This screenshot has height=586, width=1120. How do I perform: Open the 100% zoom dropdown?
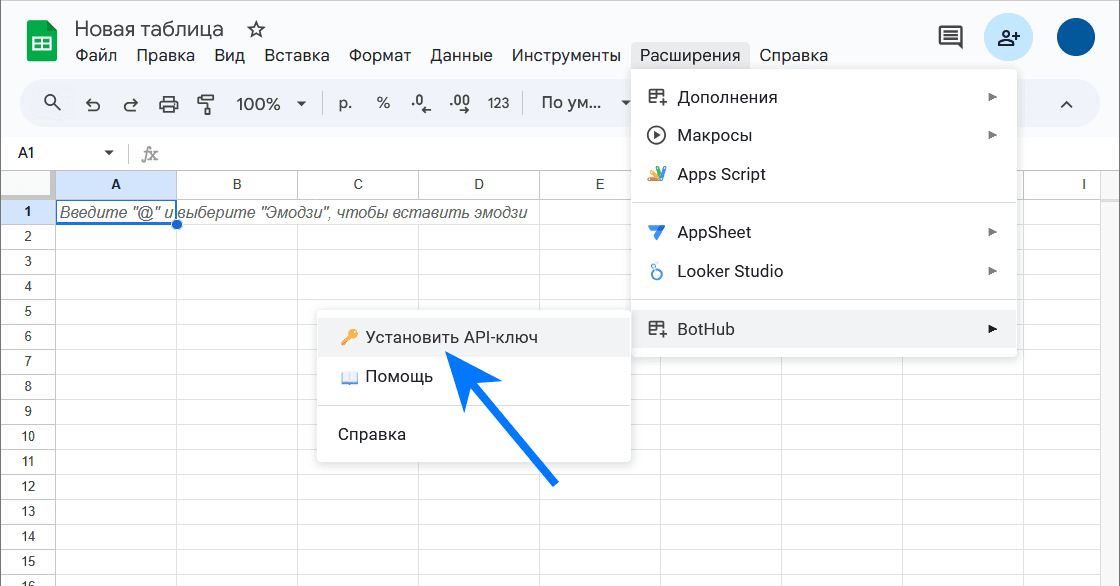[x=272, y=103]
